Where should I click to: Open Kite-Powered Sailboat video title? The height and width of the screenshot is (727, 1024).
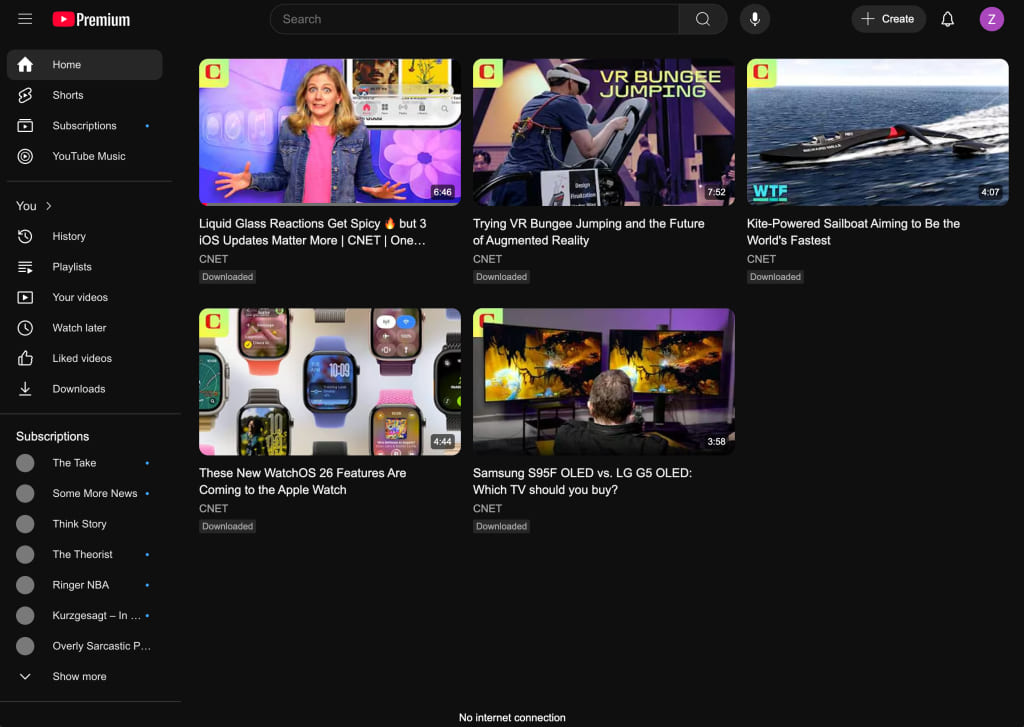point(853,232)
